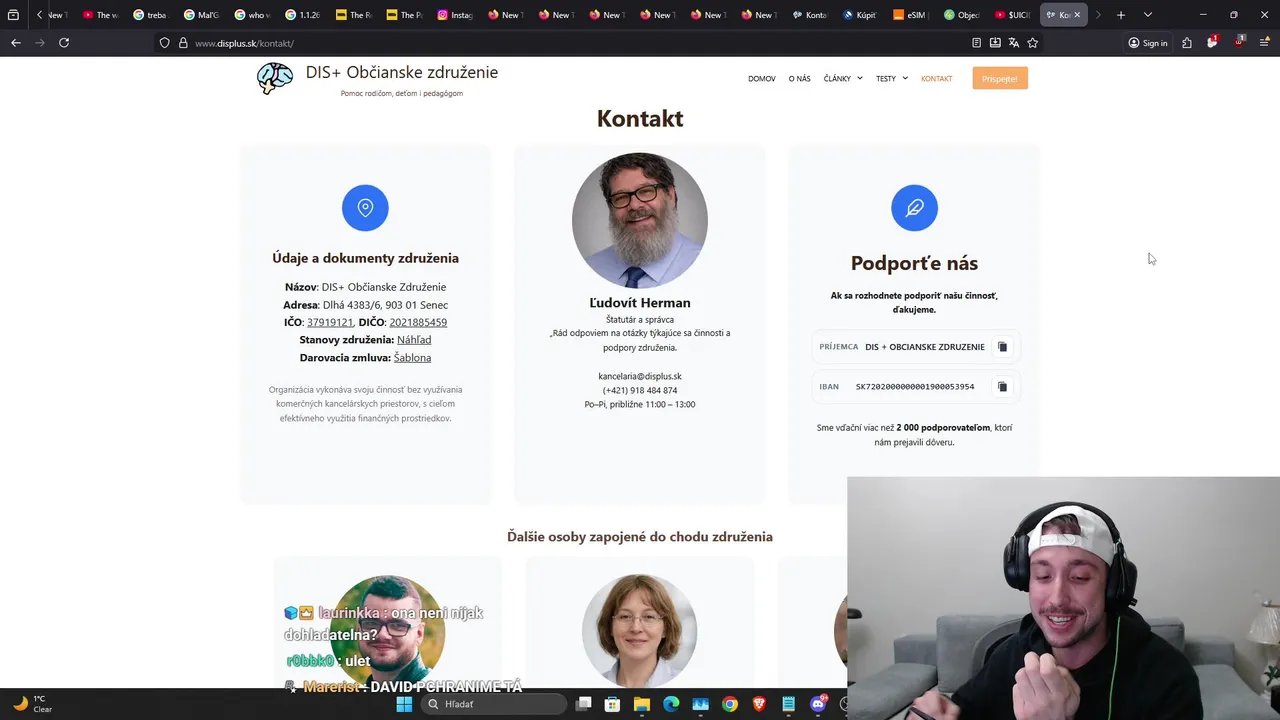Image resolution: width=1280 pixels, height=720 pixels.
Task: Click the blue feather icon above Podporte nás
Action: [x=914, y=208]
